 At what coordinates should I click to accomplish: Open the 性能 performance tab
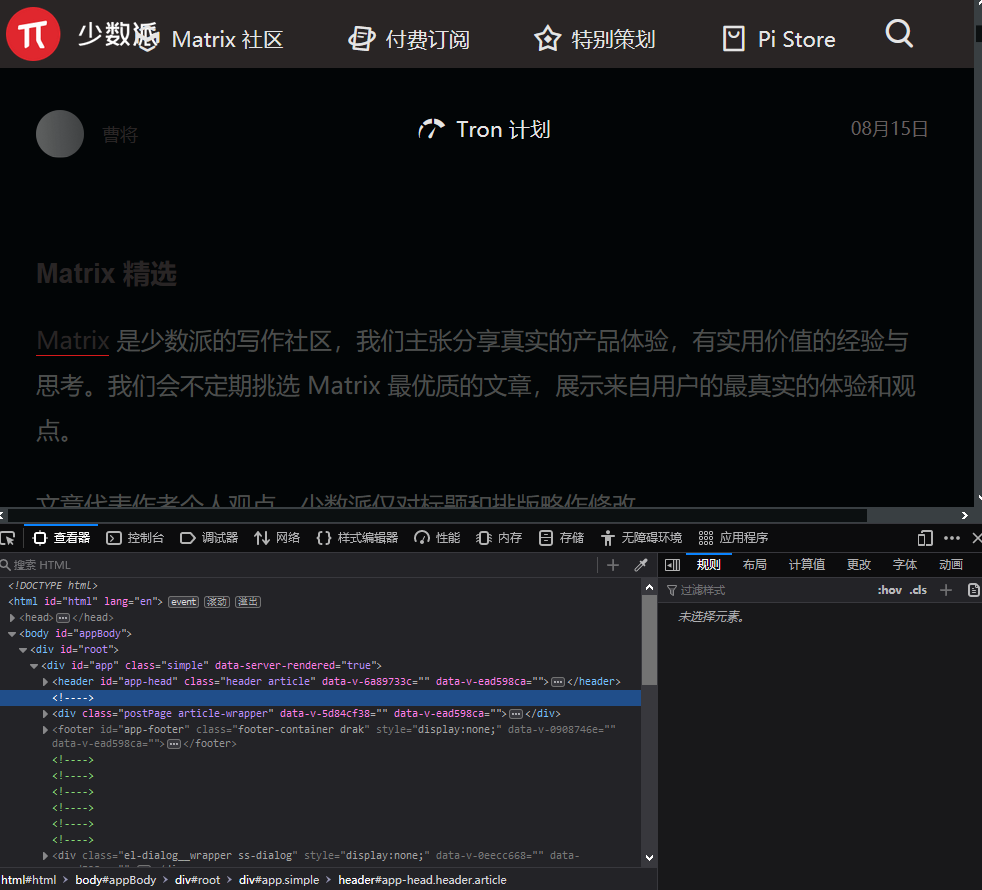(x=437, y=538)
